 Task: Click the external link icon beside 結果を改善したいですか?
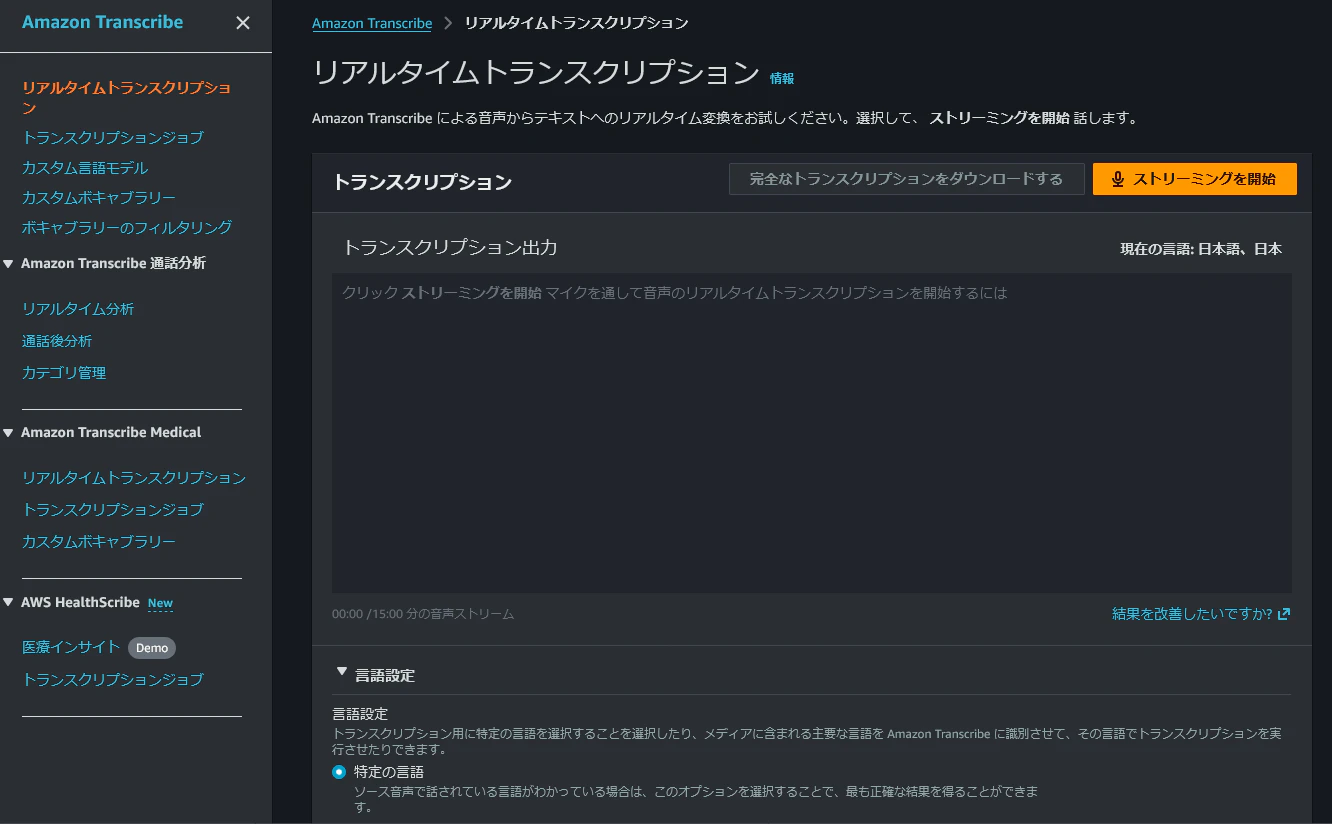(x=1284, y=614)
